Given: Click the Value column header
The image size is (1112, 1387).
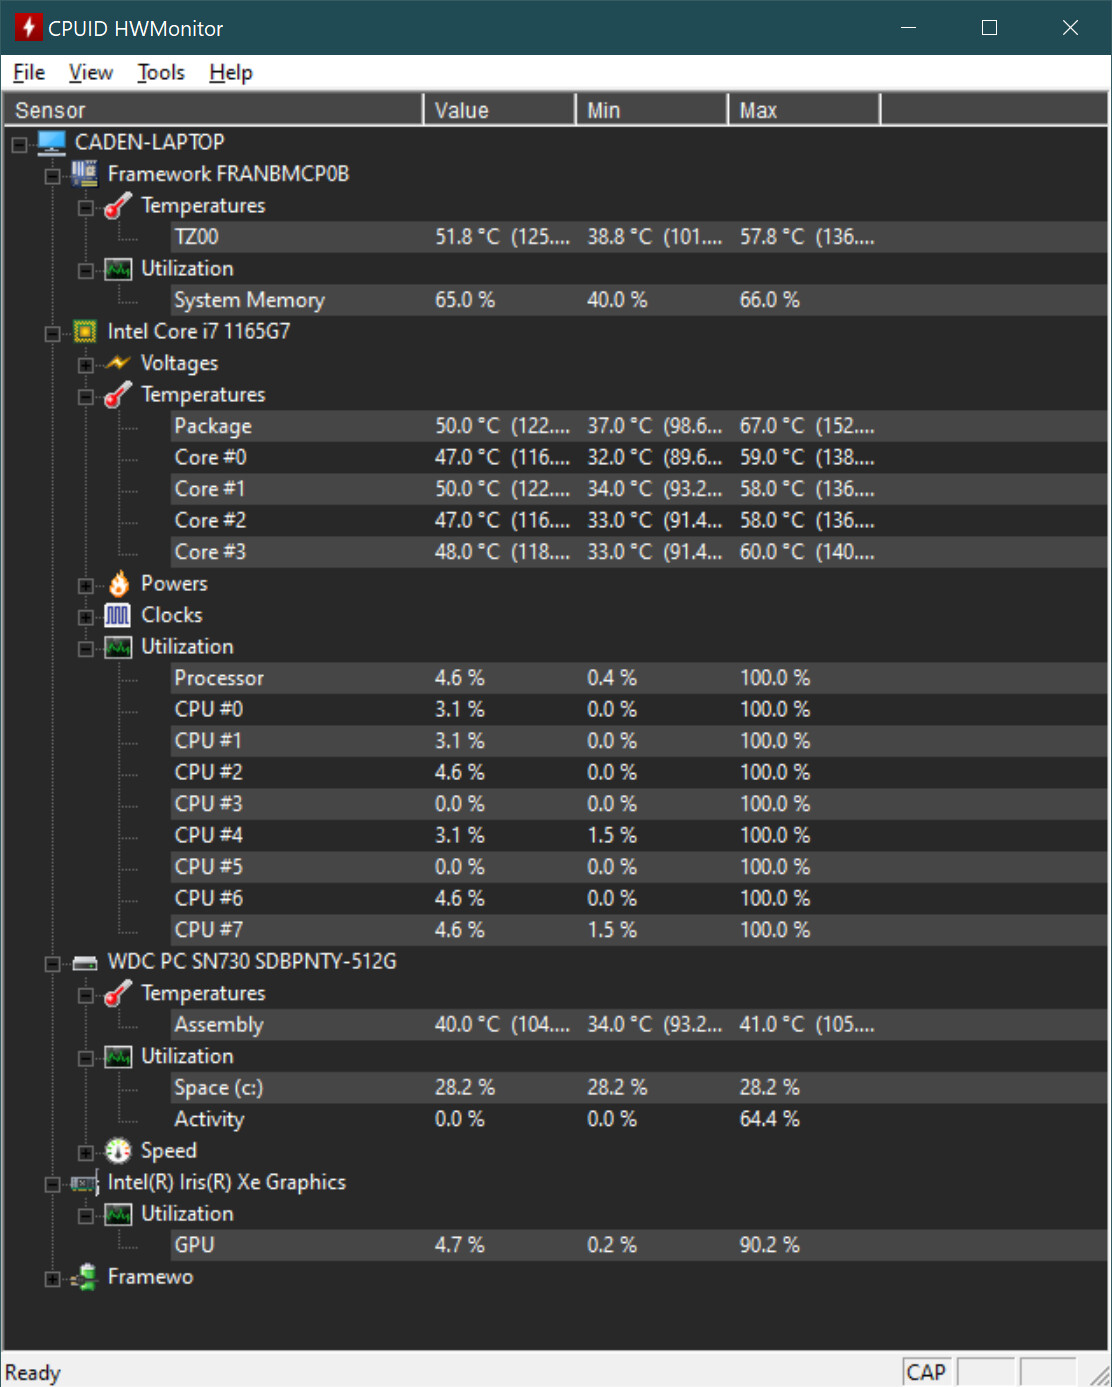Looking at the screenshot, I should 500,110.
